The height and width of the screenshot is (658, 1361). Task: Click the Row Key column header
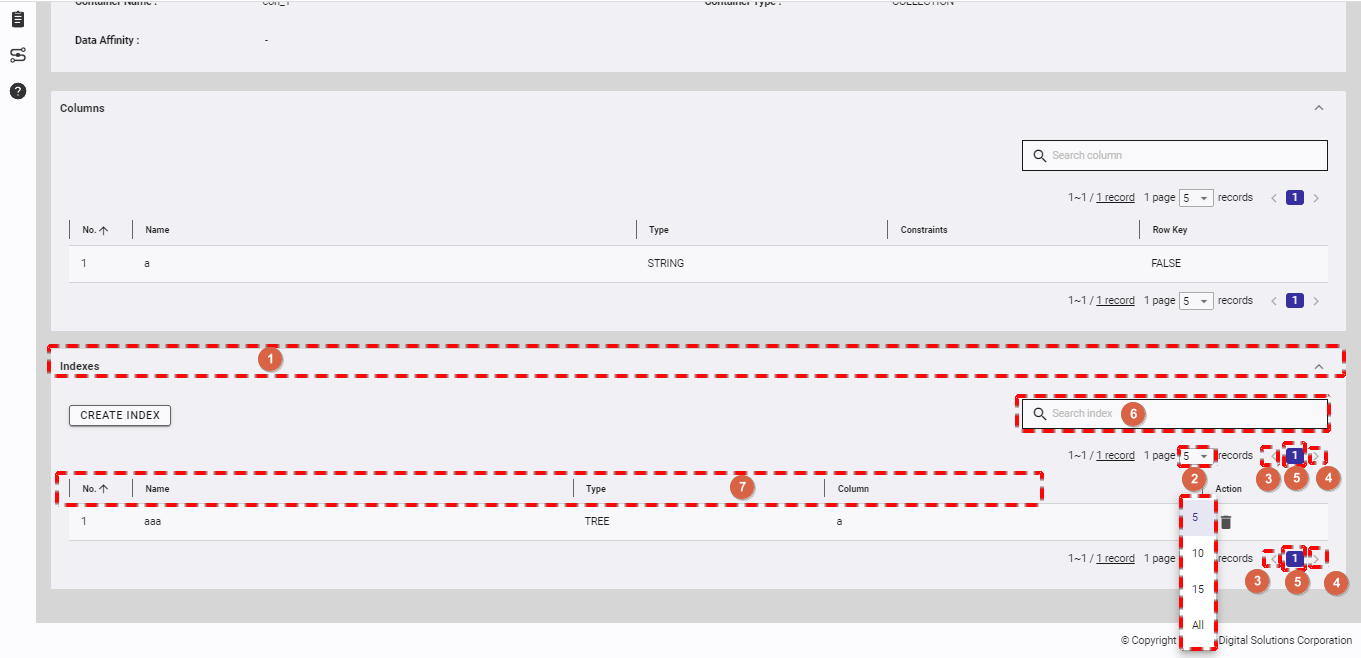[x=1170, y=230]
